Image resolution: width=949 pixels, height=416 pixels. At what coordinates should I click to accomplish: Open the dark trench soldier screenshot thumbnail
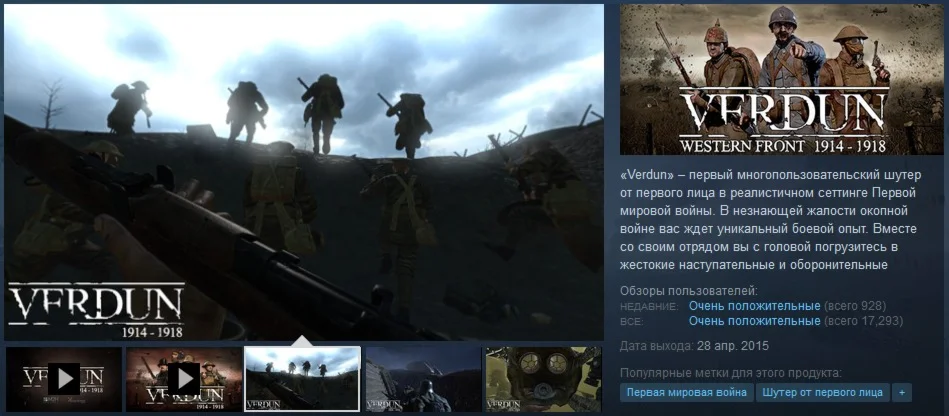(424, 379)
